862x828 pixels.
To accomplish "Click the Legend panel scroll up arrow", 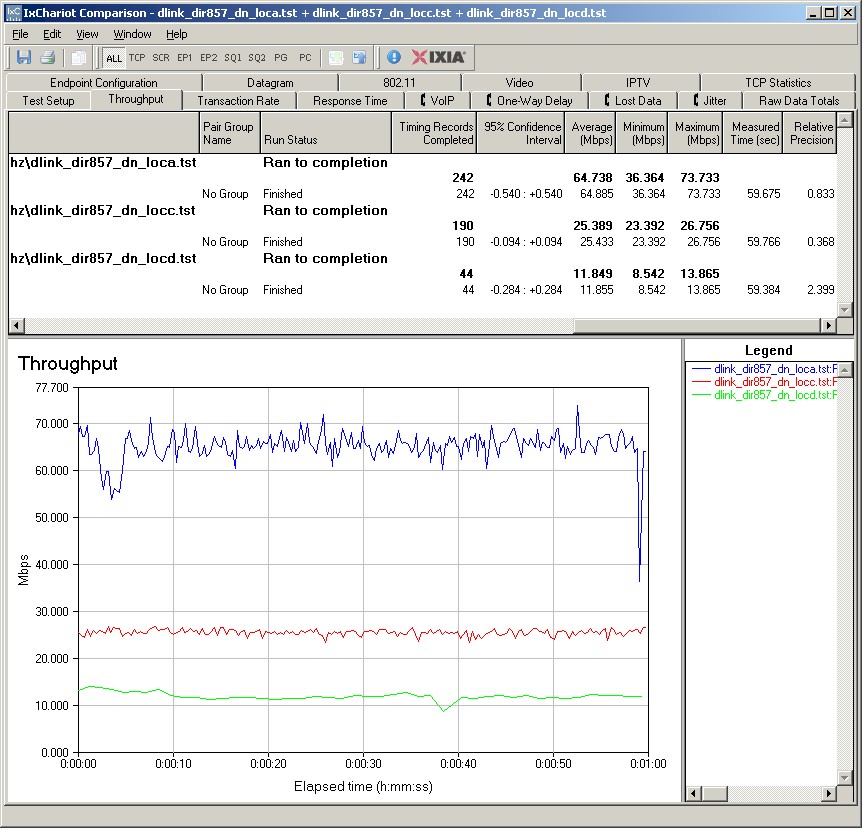I will (x=846, y=369).
